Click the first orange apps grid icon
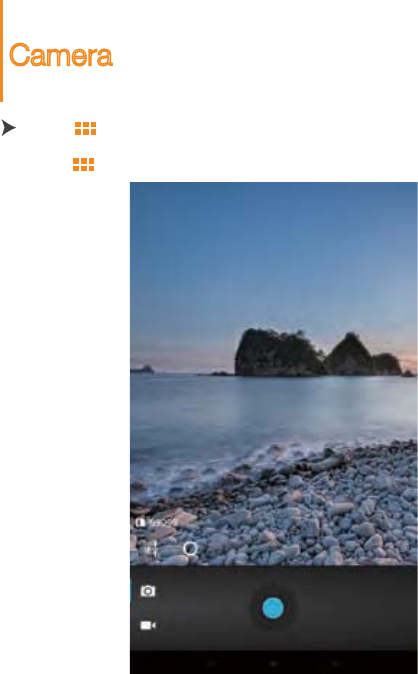418x674 pixels. 85,129
